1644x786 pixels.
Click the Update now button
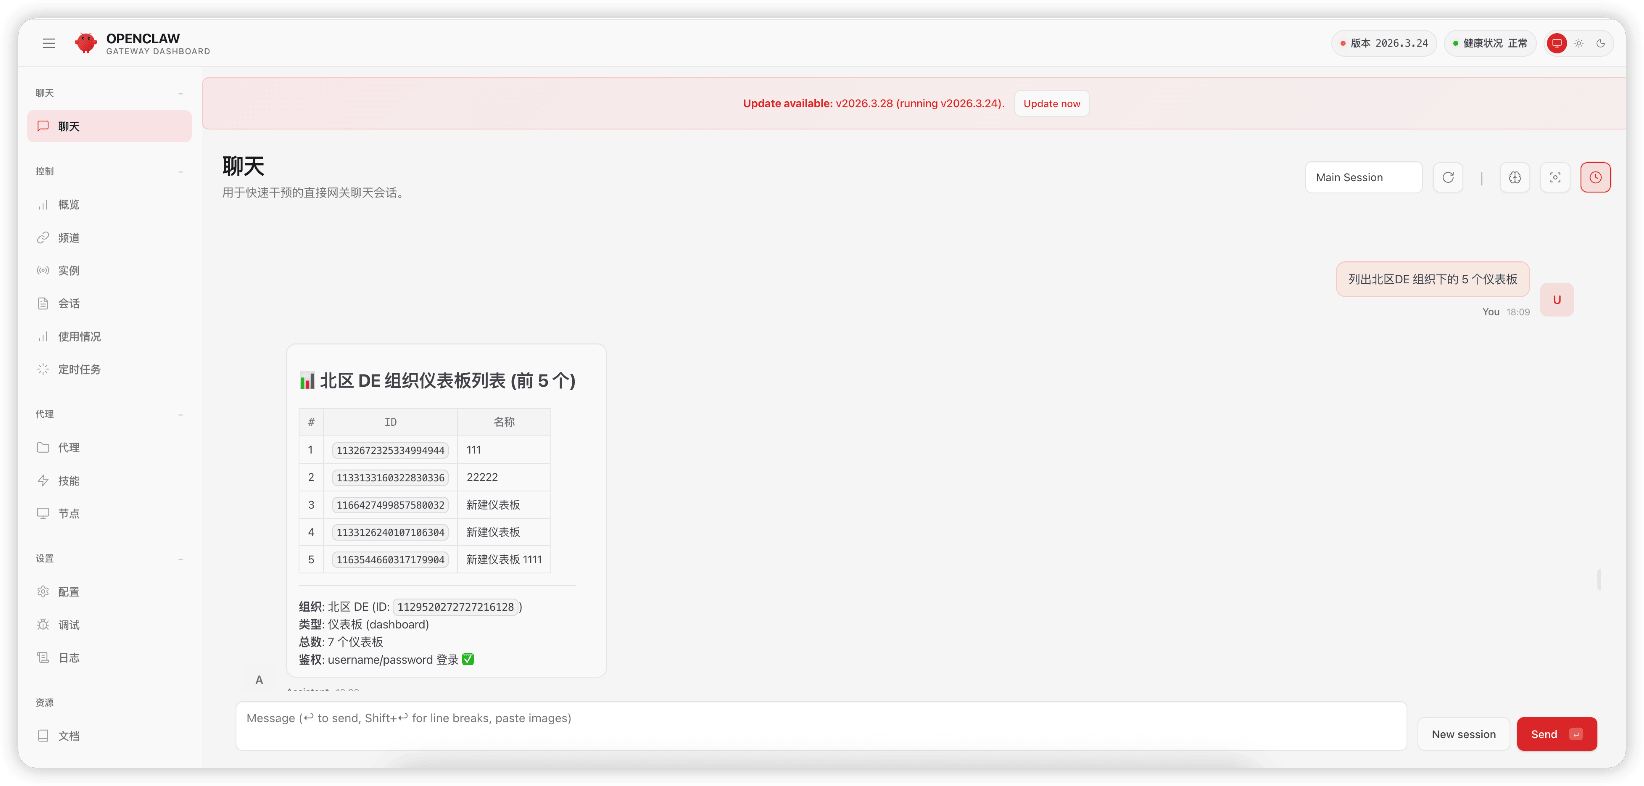[x=1052, y=104]
